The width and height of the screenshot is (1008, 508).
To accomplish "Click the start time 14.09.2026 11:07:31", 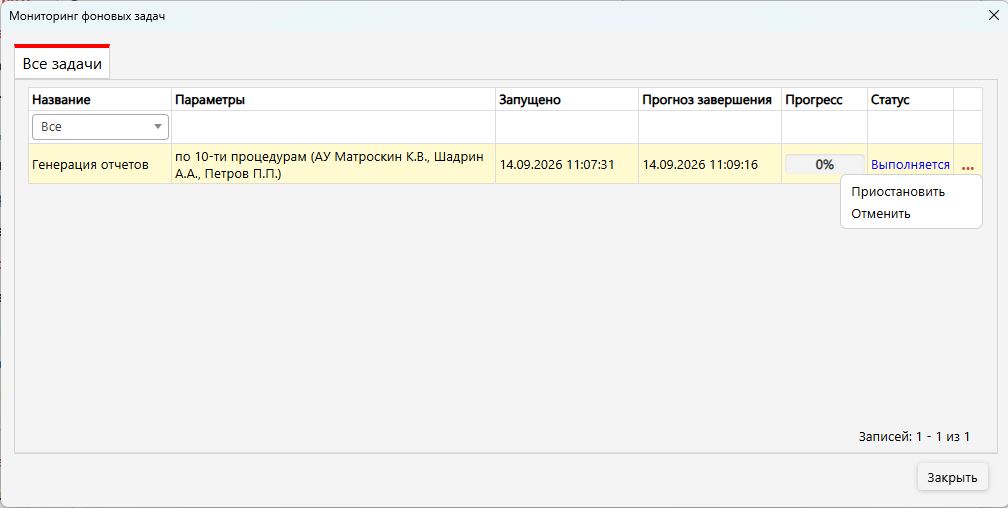I will (557, 165).
